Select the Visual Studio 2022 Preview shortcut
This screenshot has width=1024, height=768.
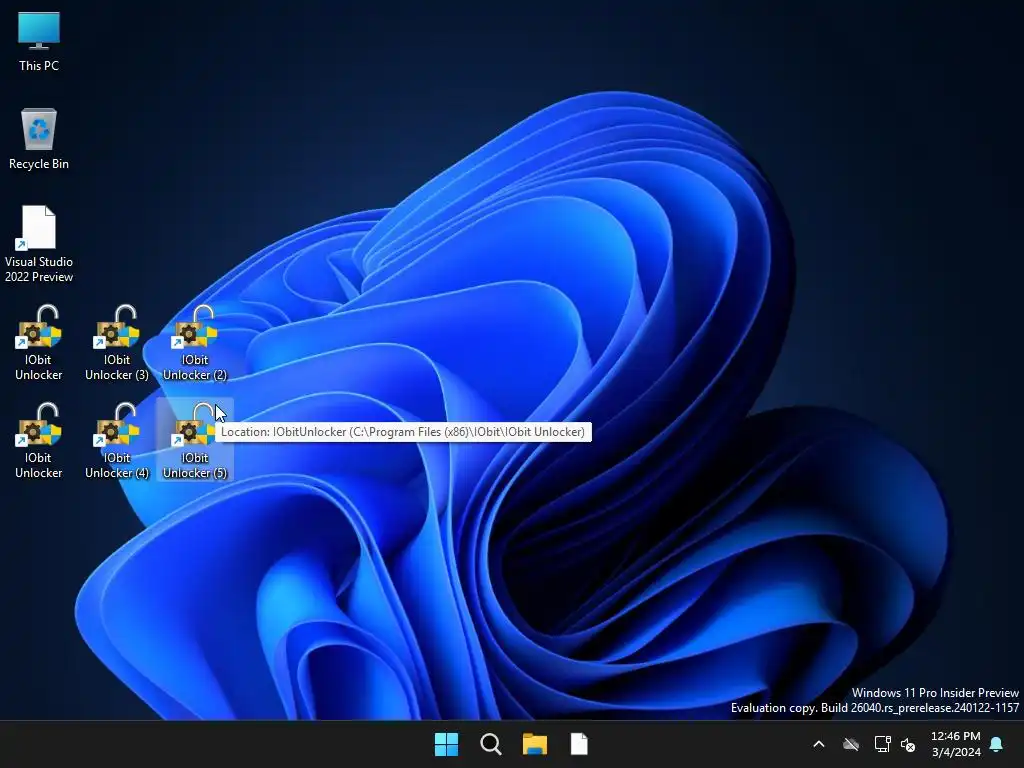point(39,244)
